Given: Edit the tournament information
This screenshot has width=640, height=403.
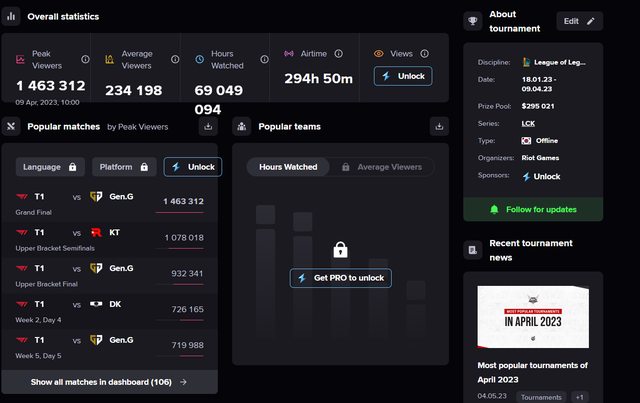Looking at the screenshot, I should click(x=579, y=21).
